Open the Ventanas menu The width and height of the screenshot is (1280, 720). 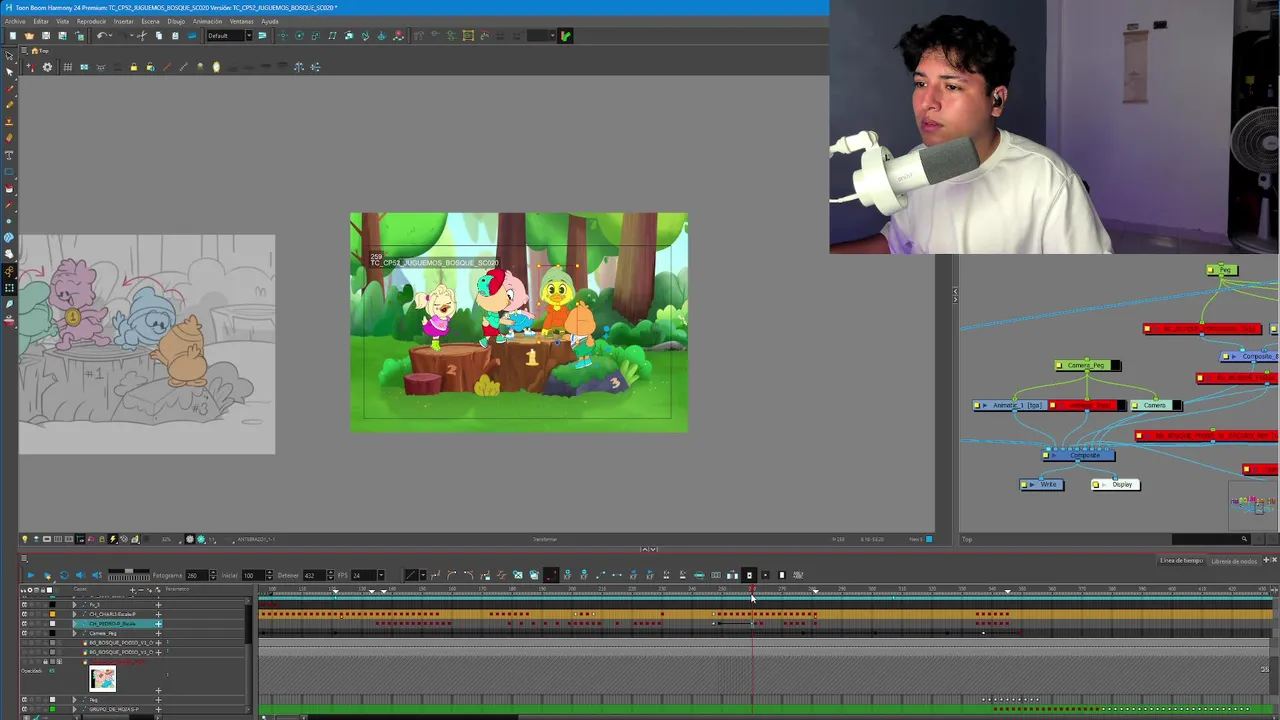pos(241,21)
